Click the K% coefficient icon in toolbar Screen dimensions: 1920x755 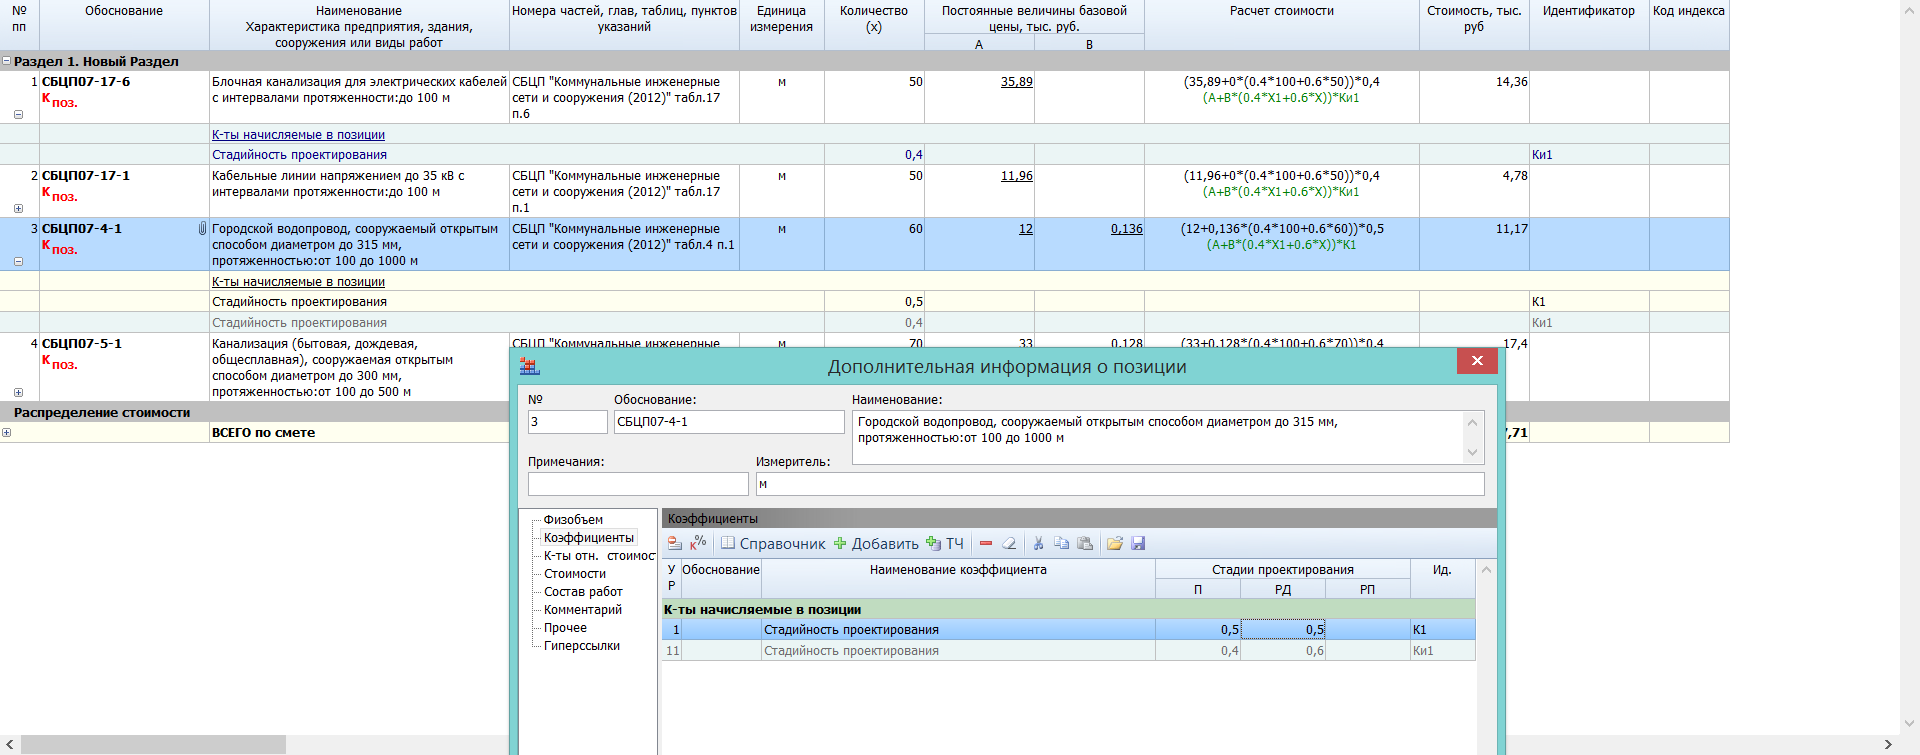click(x=698, y=543)
